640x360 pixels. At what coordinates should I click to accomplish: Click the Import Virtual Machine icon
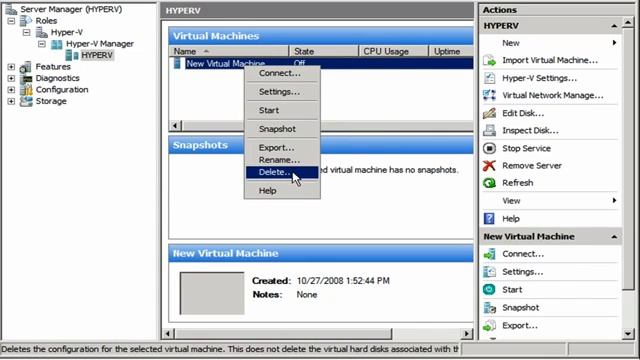[489, 60]
